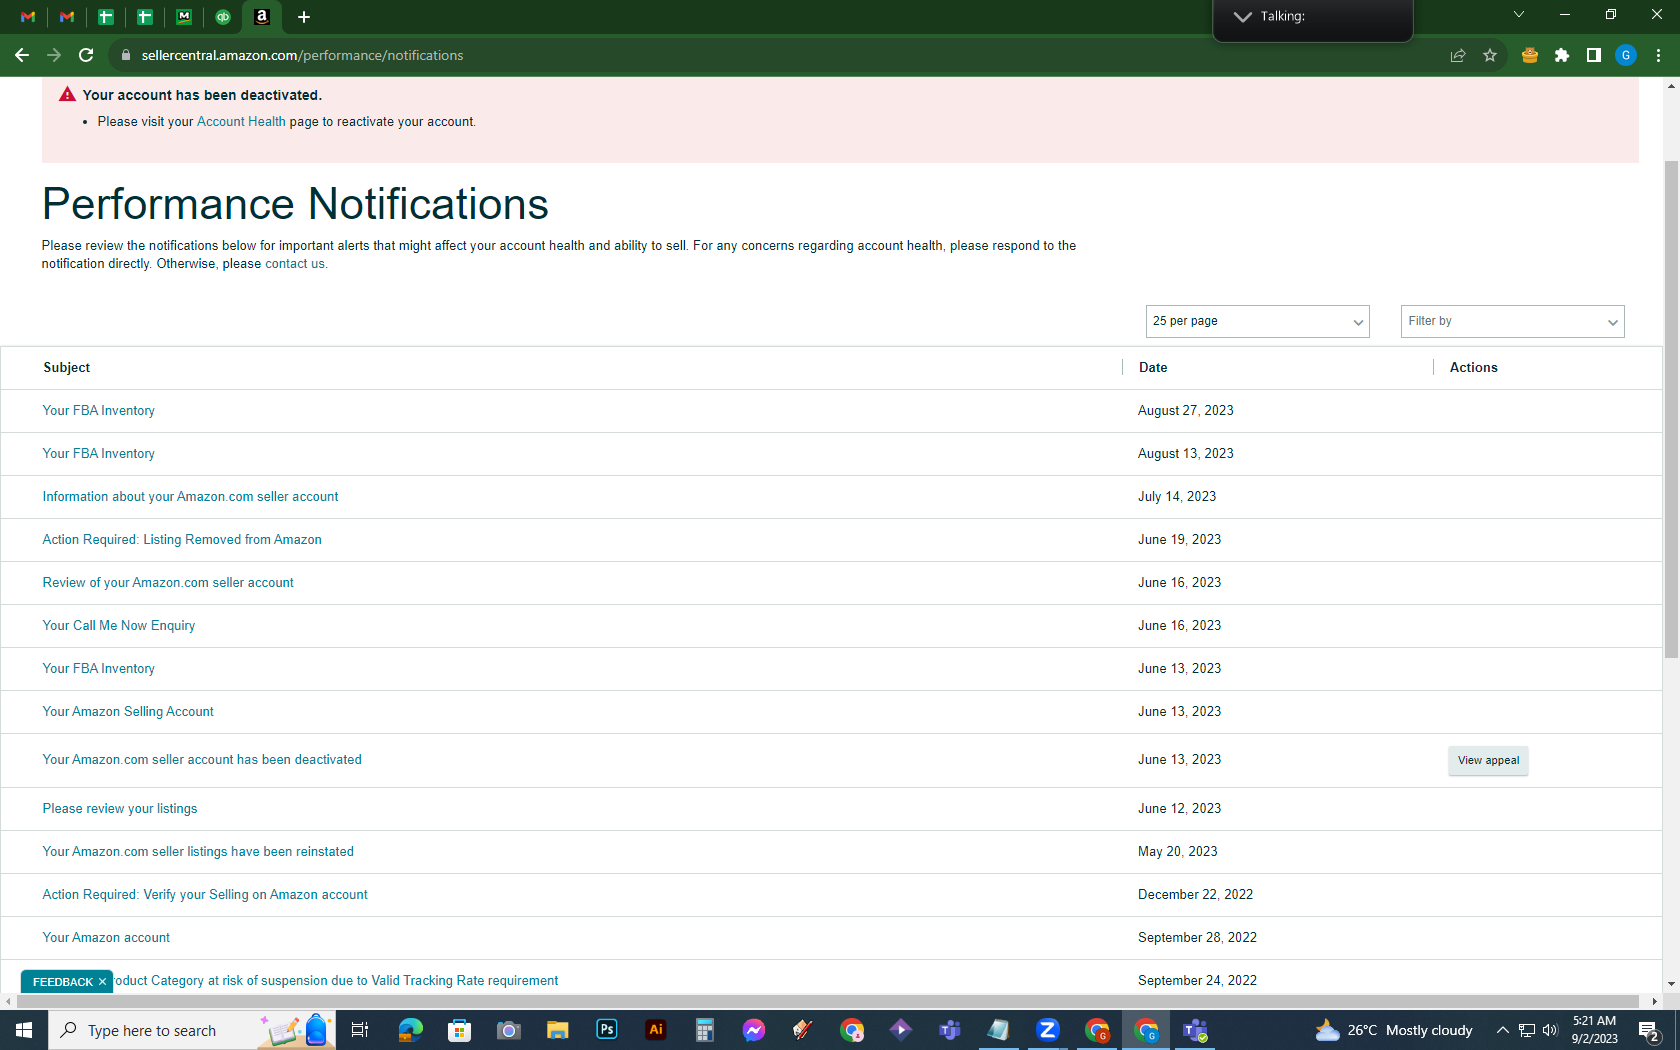Image resolution: width=1680 pixels, height=1050 pixels.
Task: Open the weather widget showing 26°C
Action: 1394,1030
